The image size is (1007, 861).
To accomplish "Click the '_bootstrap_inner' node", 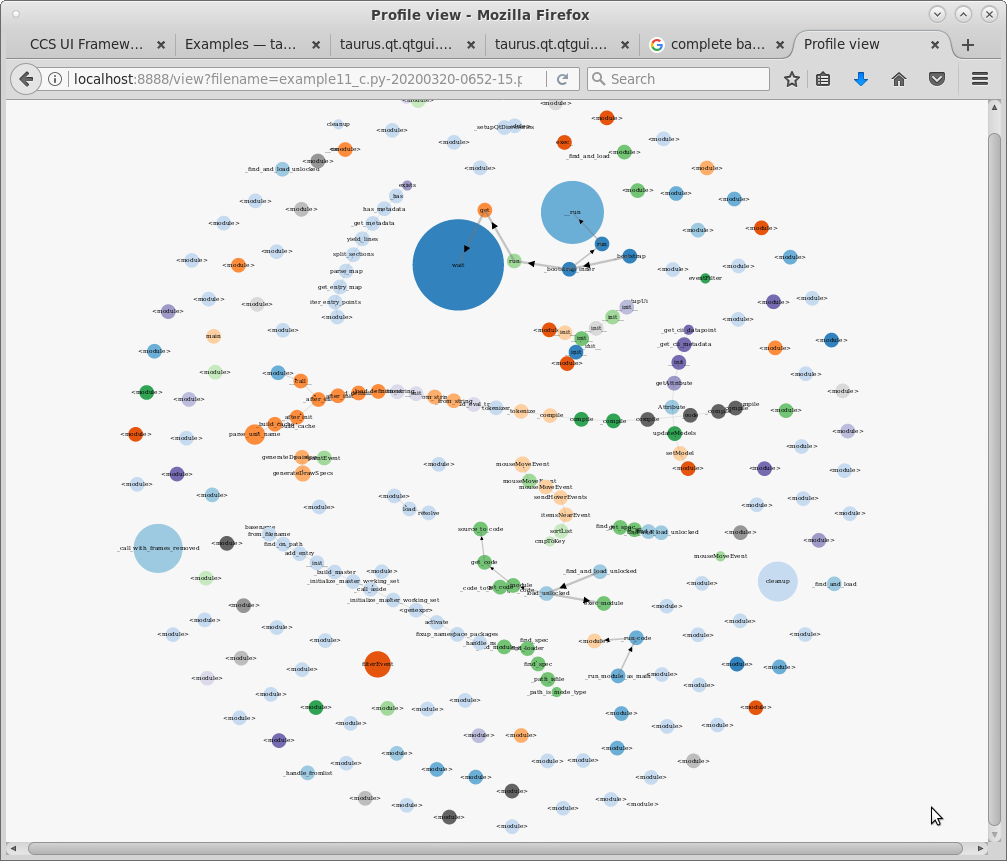I will point(571,267).
